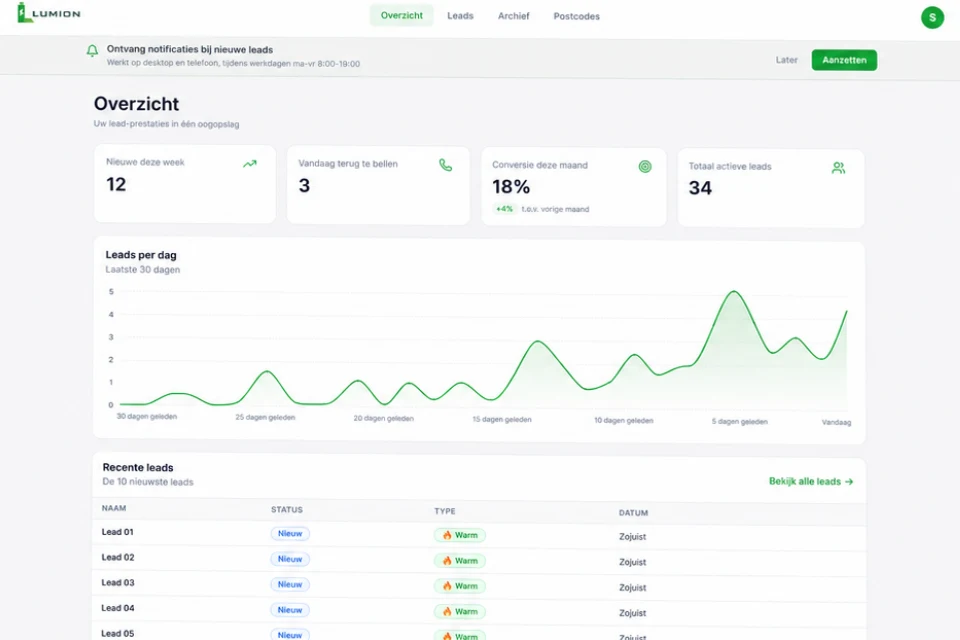Open Bekijk alle leads link
The height and width of the screenshot is (640, 960).
pos(811,481)
